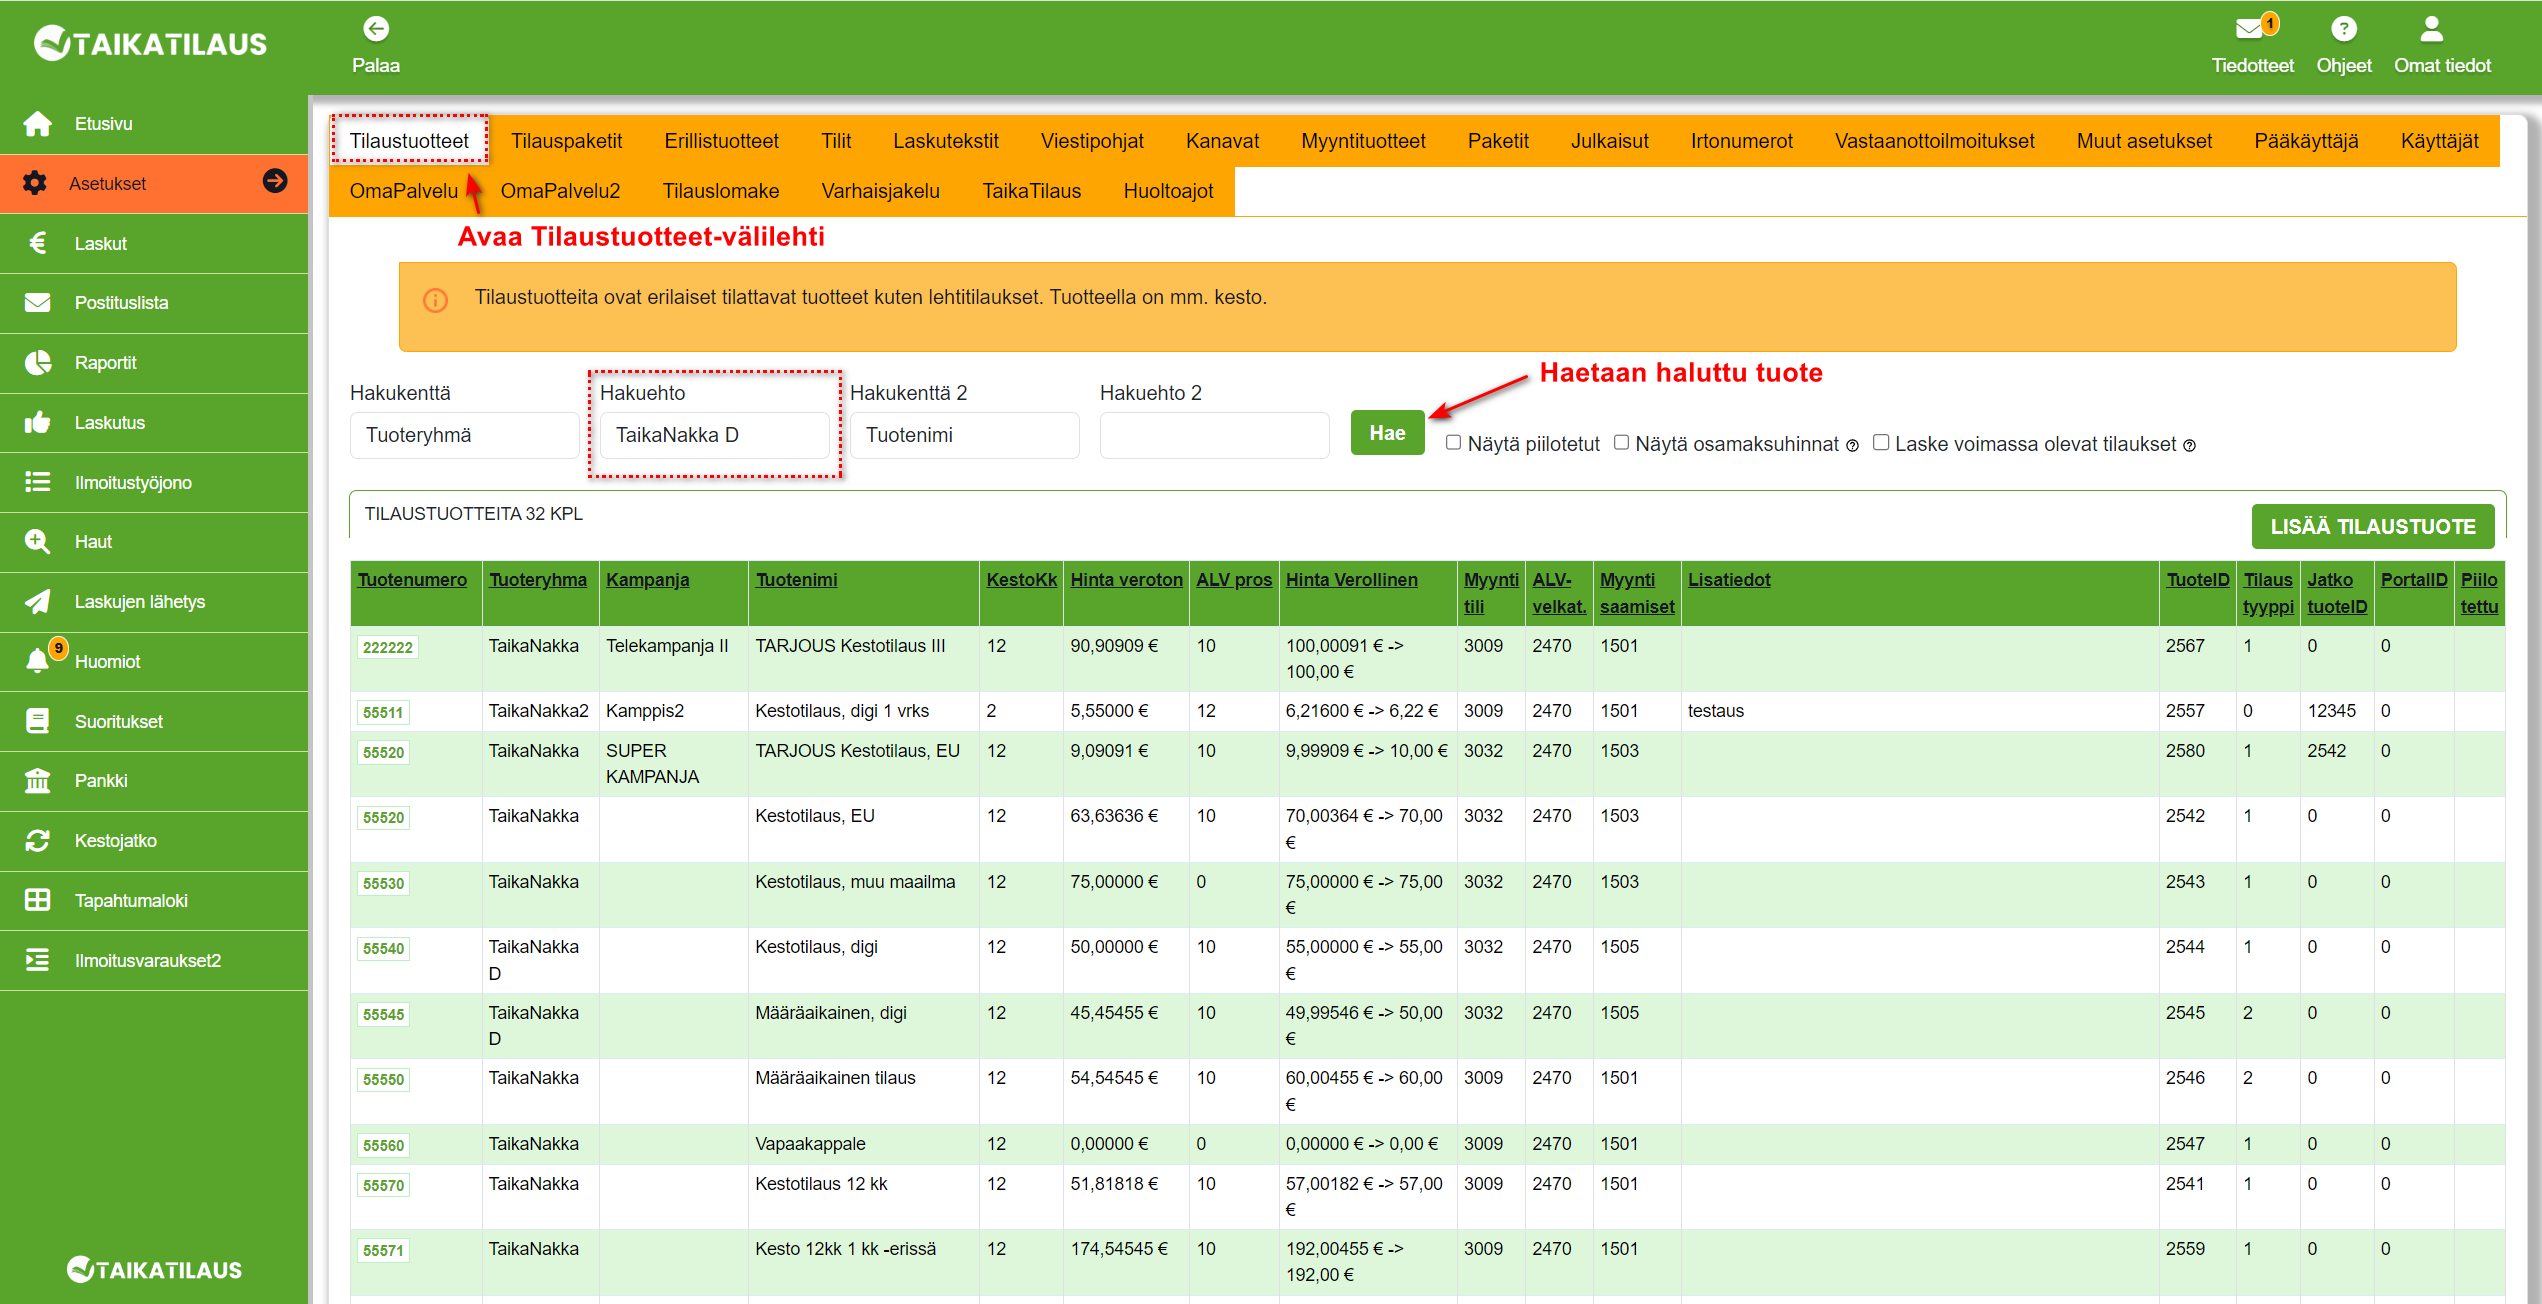Open product number 222222
The width and height of the screenshot is (2542, 1304).
click(x=387, y=647)
